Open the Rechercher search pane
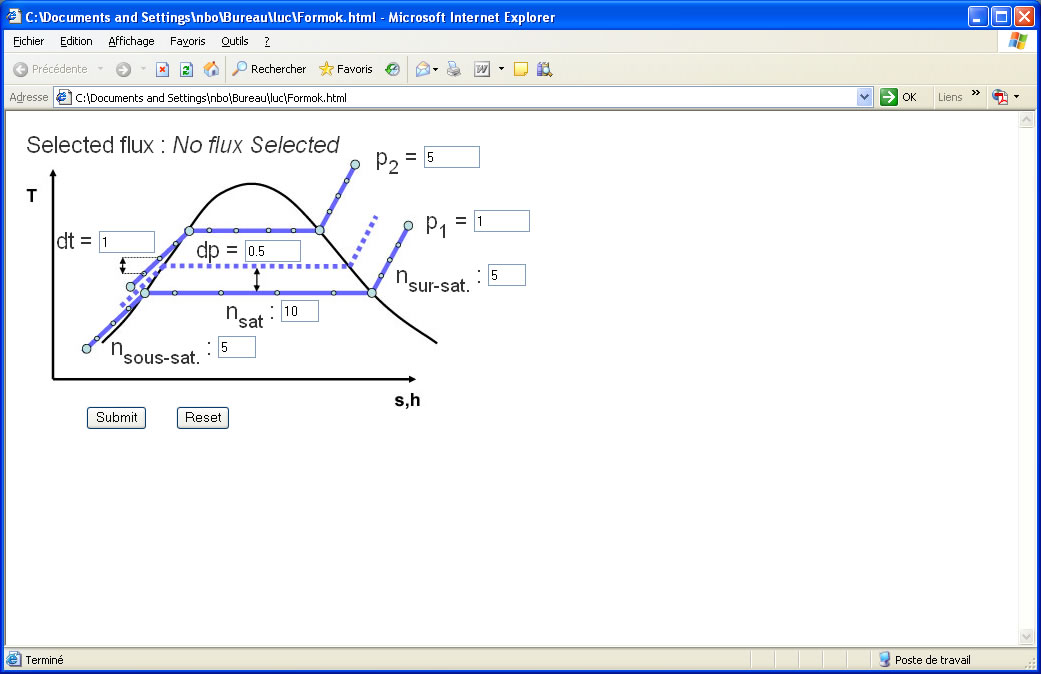This screenshot has height=674, width=1041. (269, 69)
